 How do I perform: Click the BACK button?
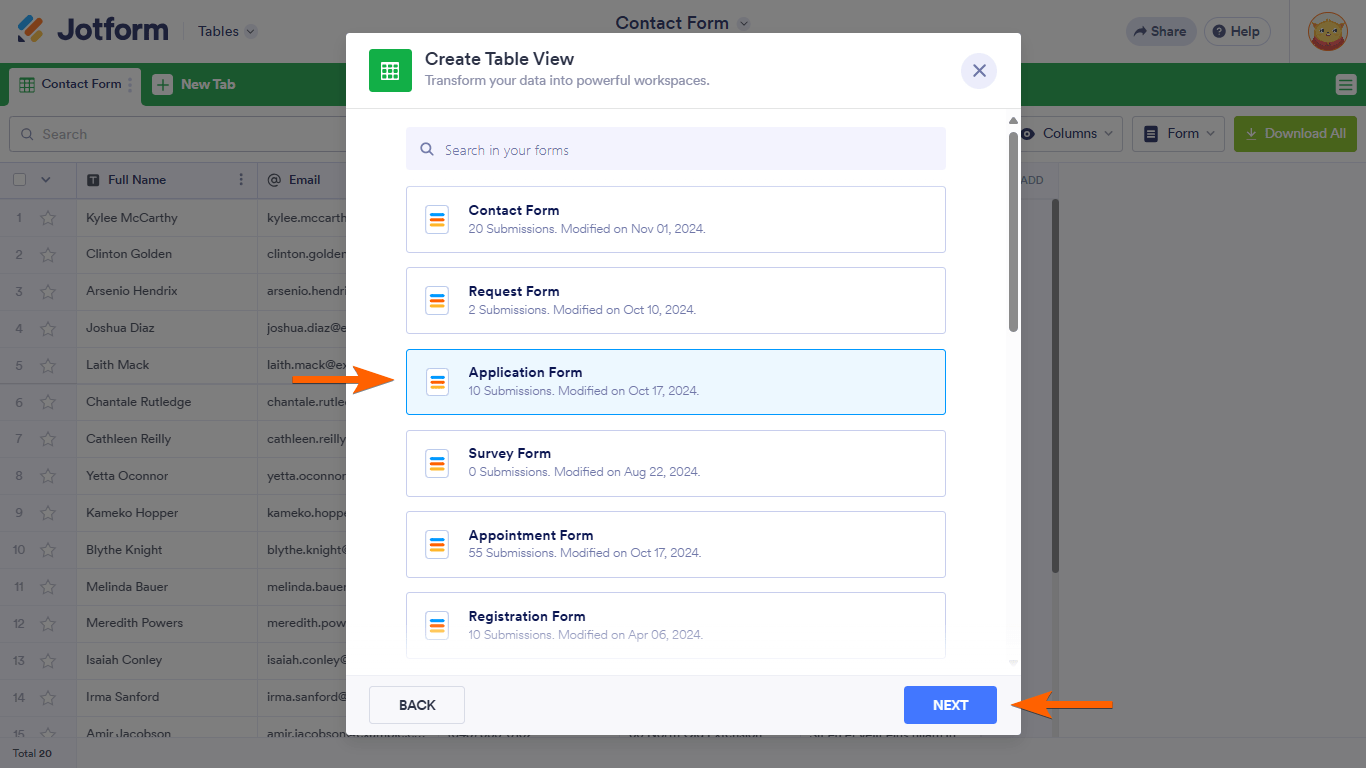click(x=417, y=705)
